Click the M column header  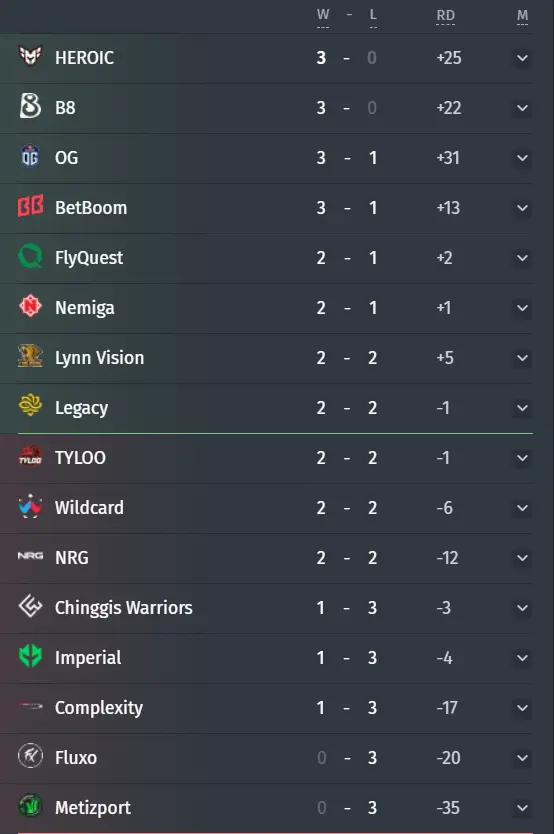point(523,16)
